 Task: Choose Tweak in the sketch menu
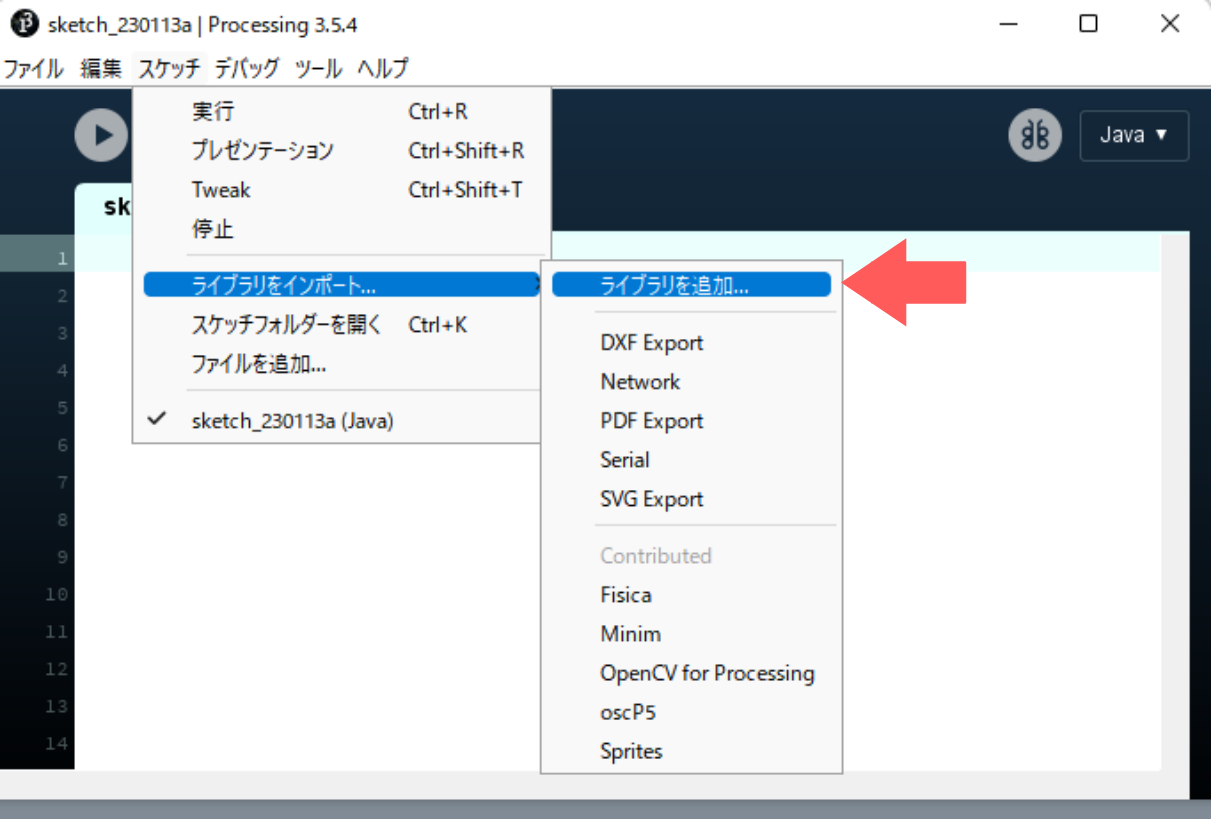[x=342, y=190]
